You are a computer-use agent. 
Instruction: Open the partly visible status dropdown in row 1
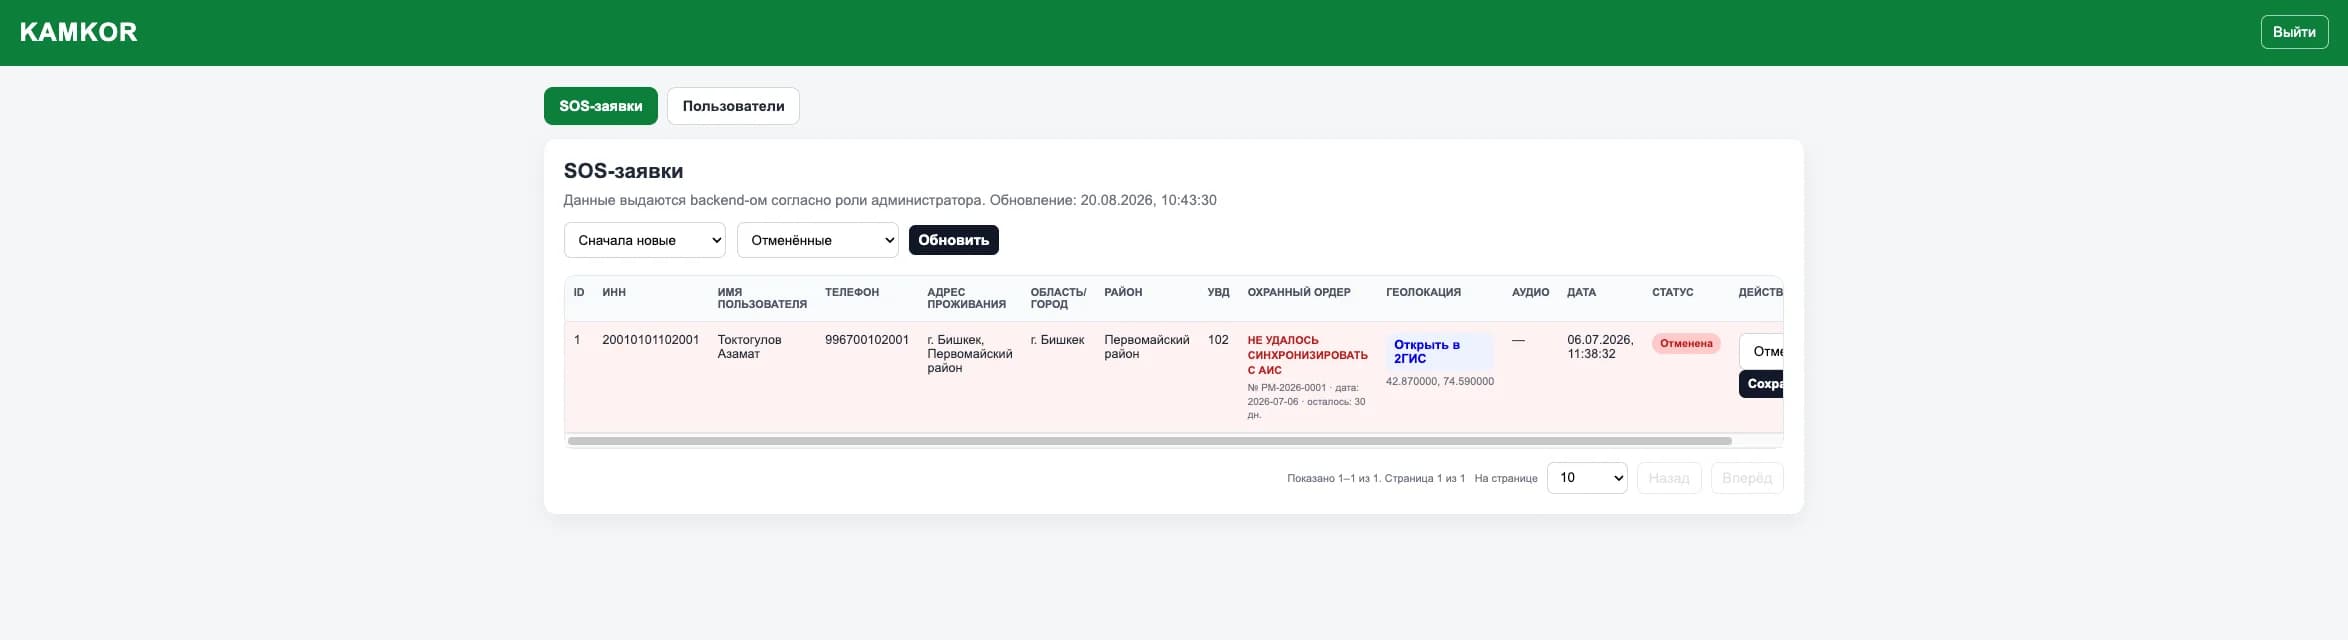pyautogui.click(x=1762, y=351)
